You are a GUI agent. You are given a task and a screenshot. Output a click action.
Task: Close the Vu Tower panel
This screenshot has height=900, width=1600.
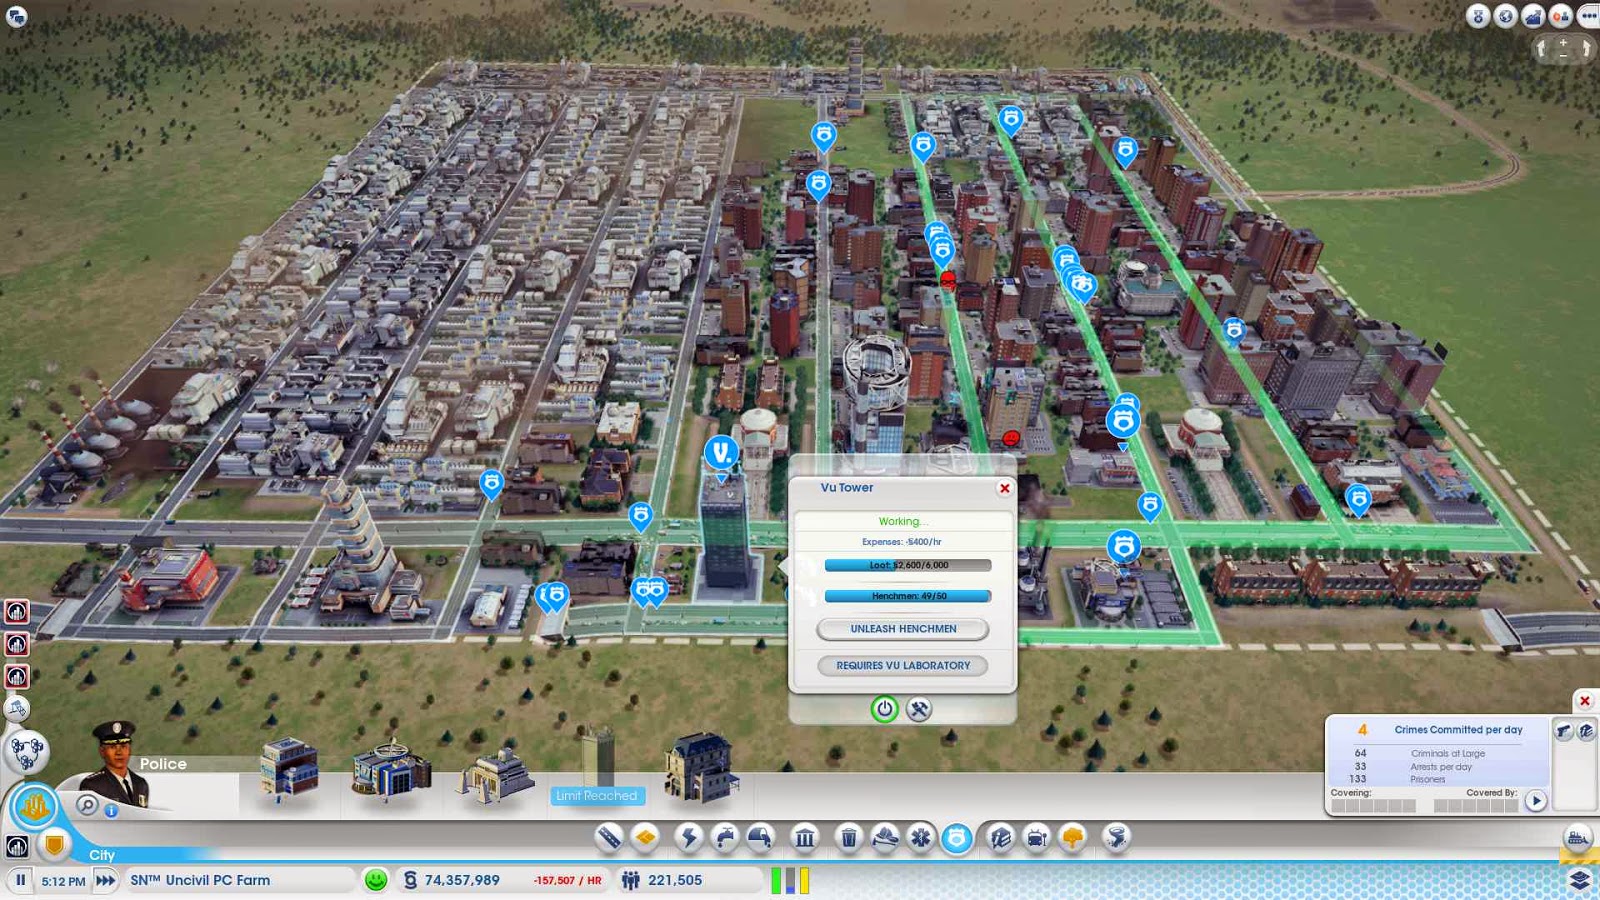(x=1005, y=488)
